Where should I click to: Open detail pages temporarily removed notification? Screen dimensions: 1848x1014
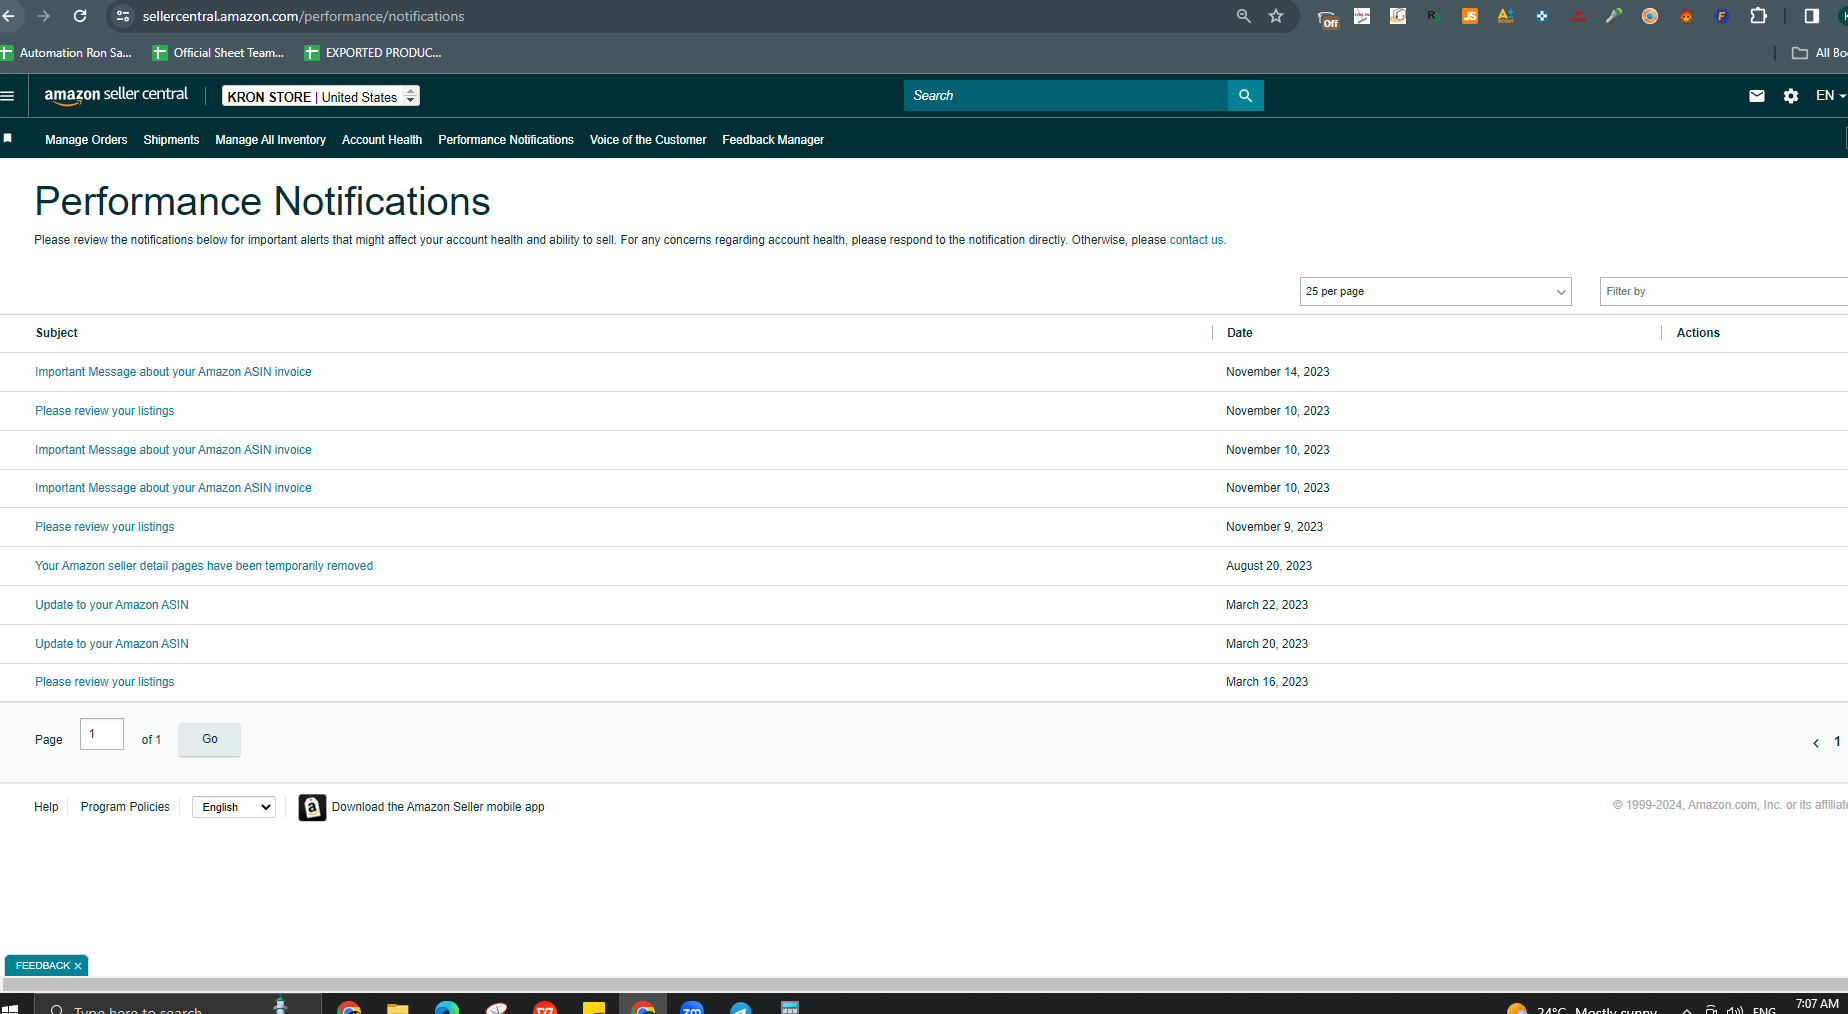tap(204, 566)
